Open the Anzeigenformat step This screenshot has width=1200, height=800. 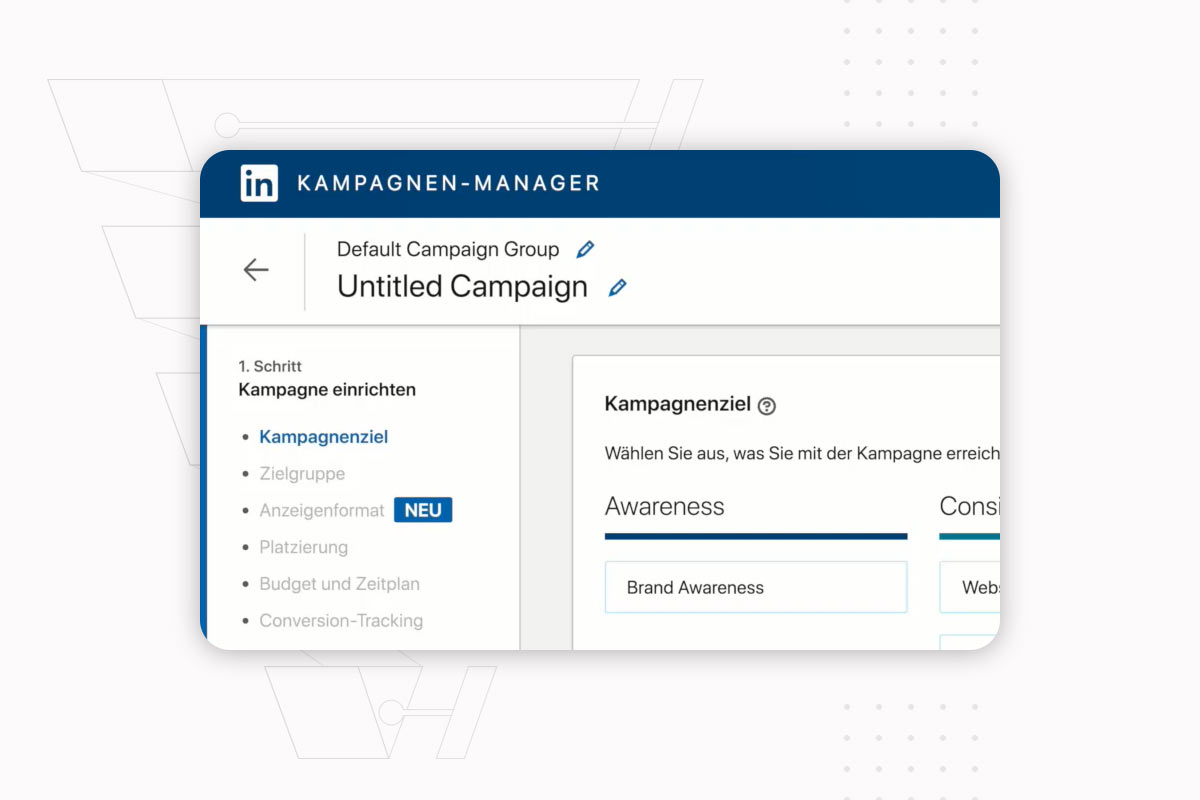[x=322, y=510]
